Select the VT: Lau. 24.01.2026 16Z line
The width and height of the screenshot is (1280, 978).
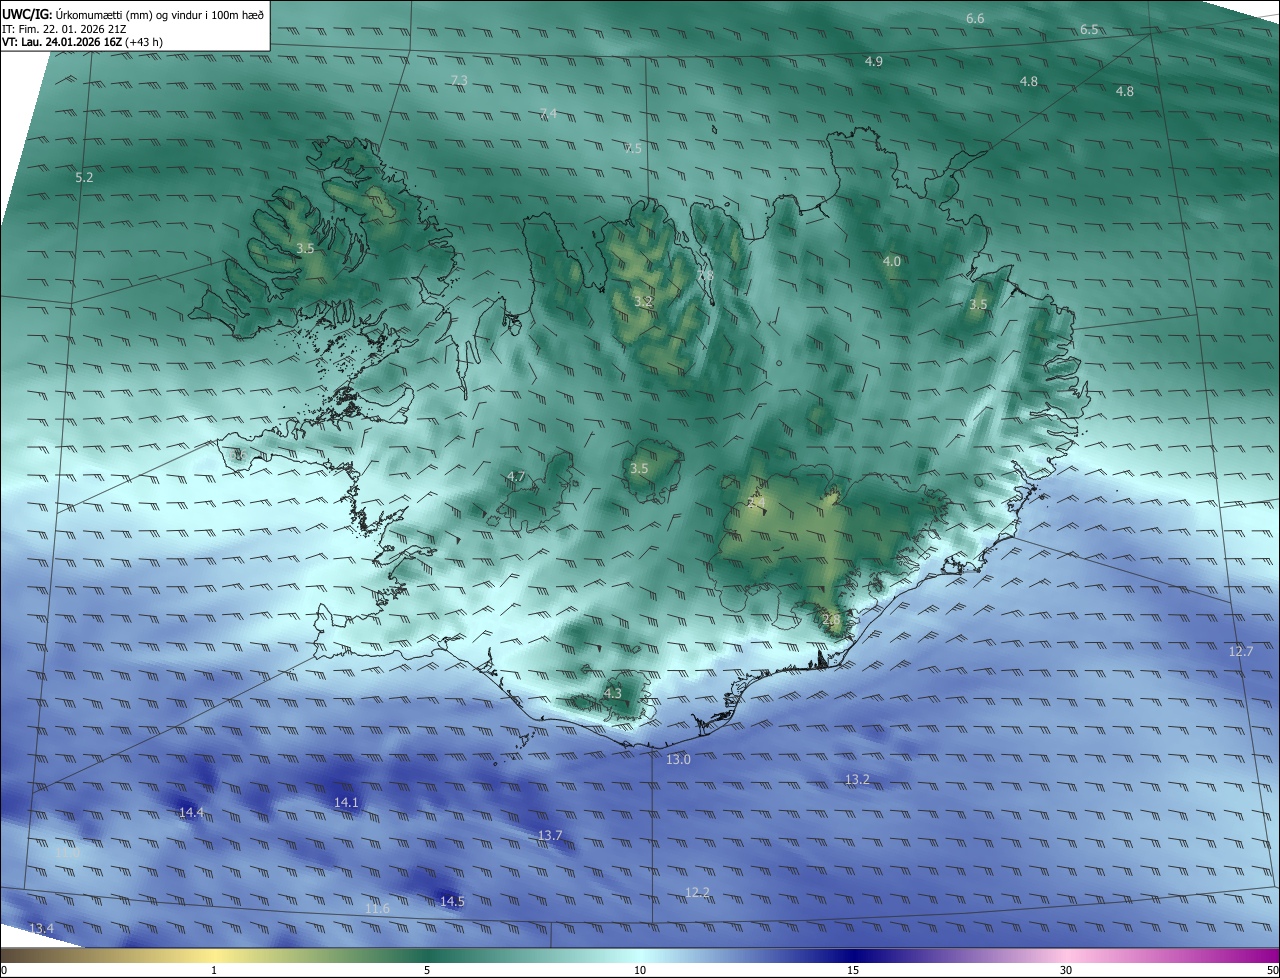83,43
